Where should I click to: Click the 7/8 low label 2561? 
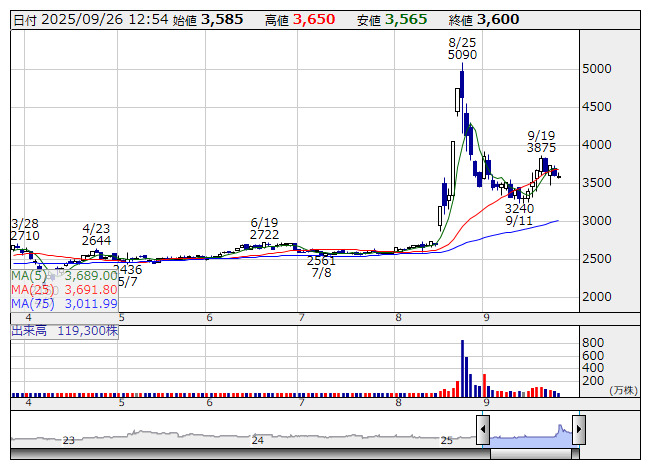click(321, 261)
